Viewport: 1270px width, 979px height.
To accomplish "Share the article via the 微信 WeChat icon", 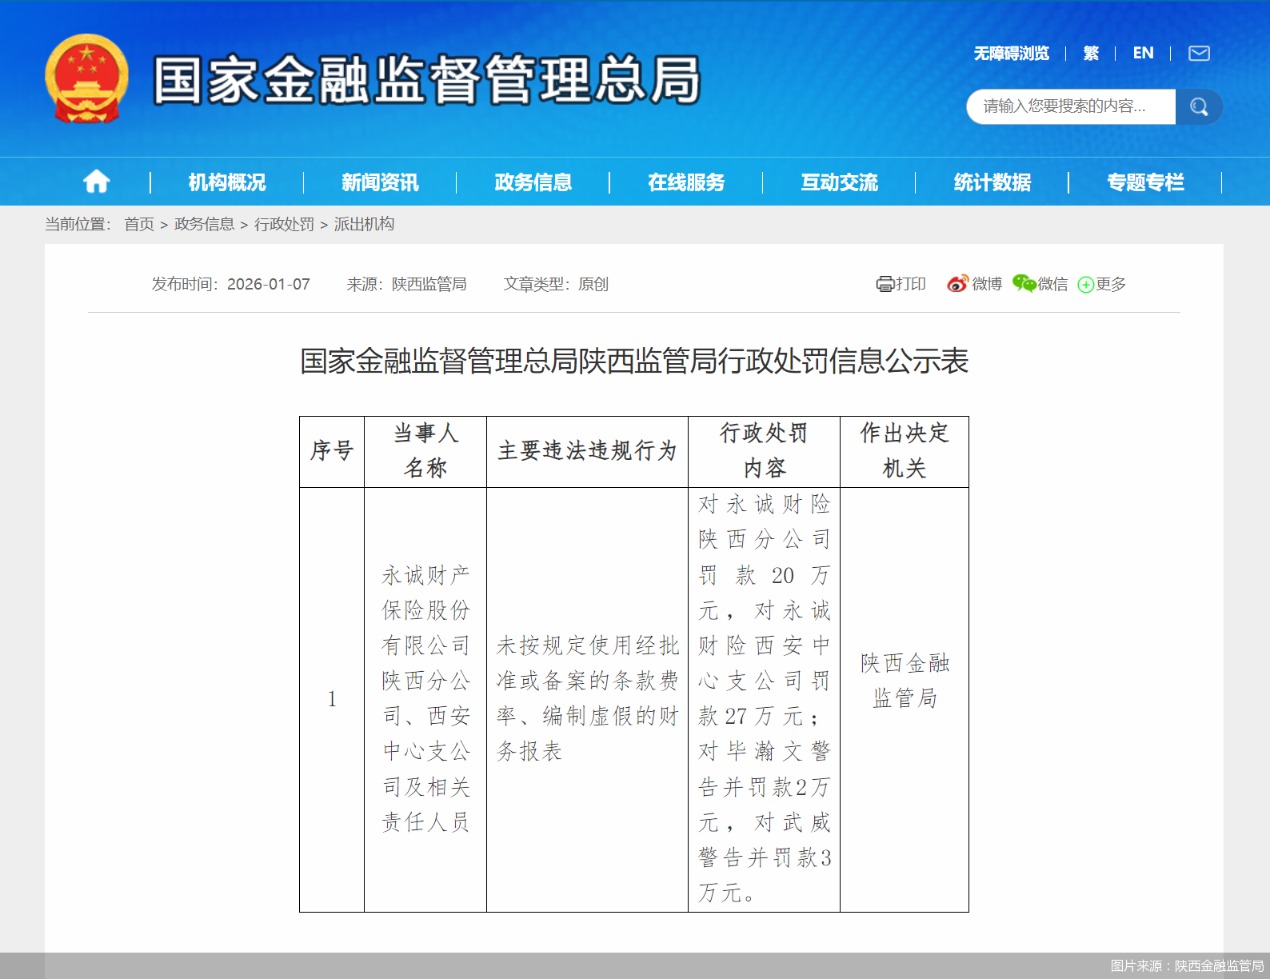I will tap(1022, 283).
